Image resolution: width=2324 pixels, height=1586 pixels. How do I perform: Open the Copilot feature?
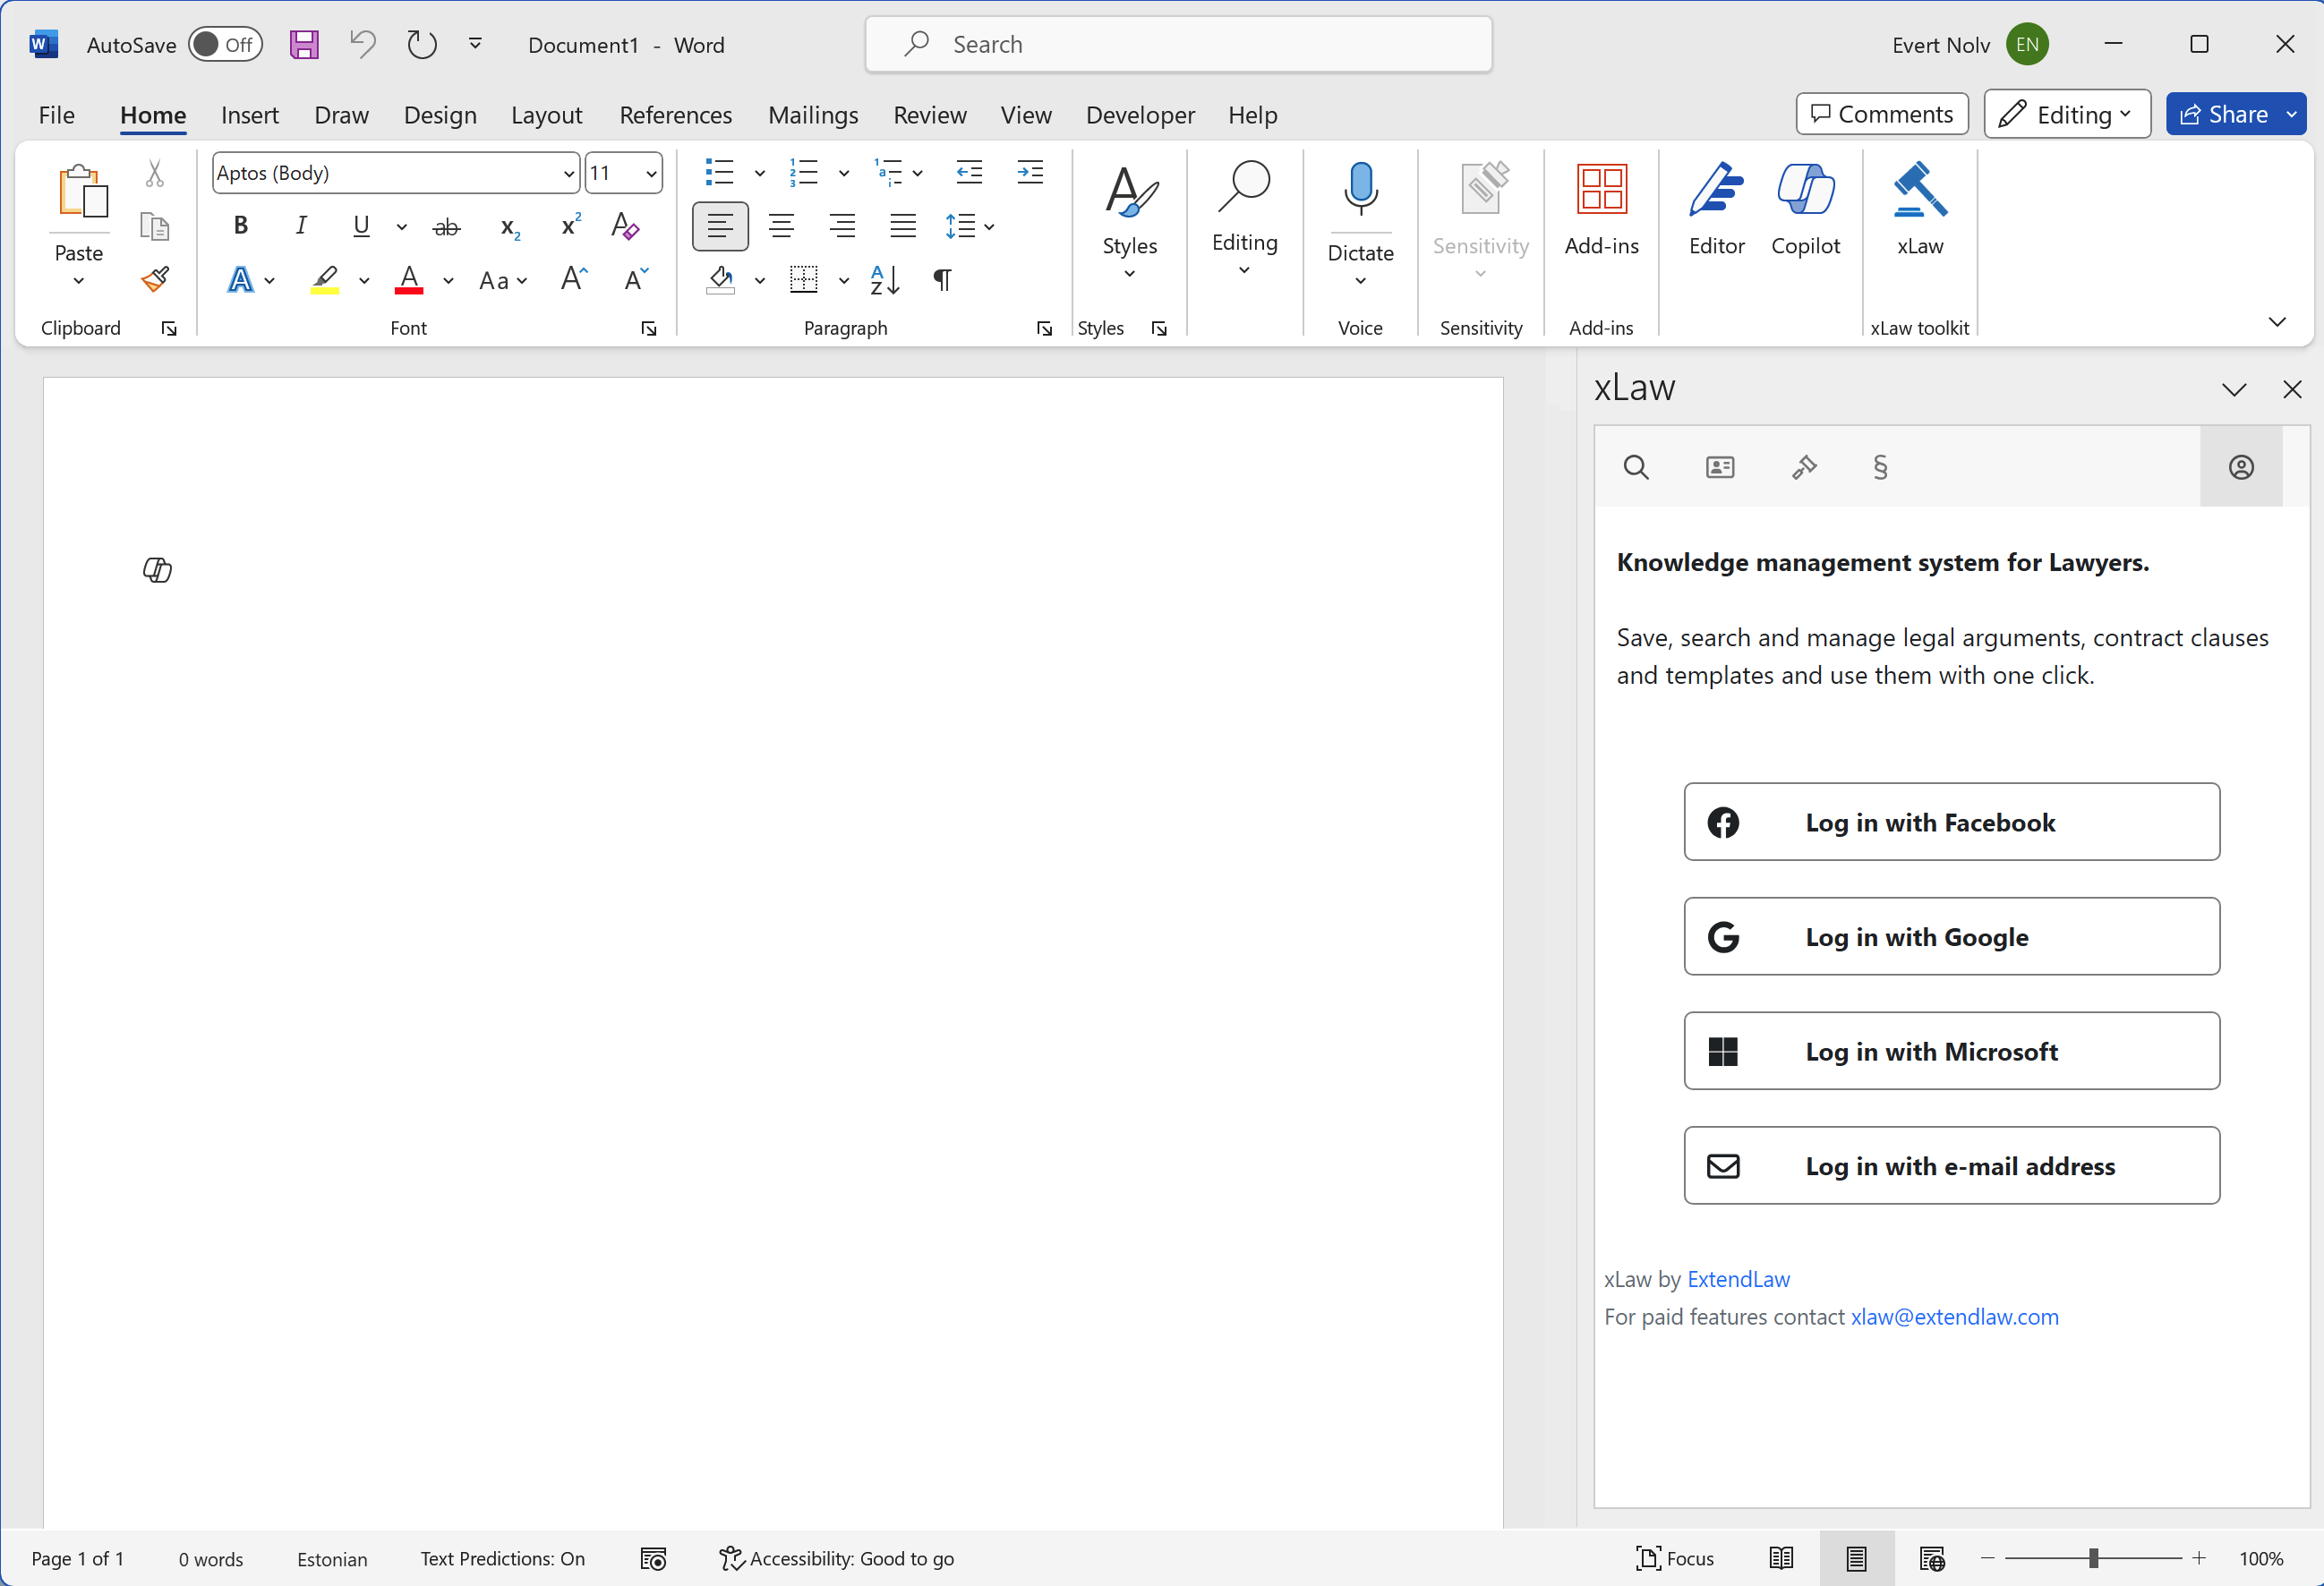tap(1806, 212)
